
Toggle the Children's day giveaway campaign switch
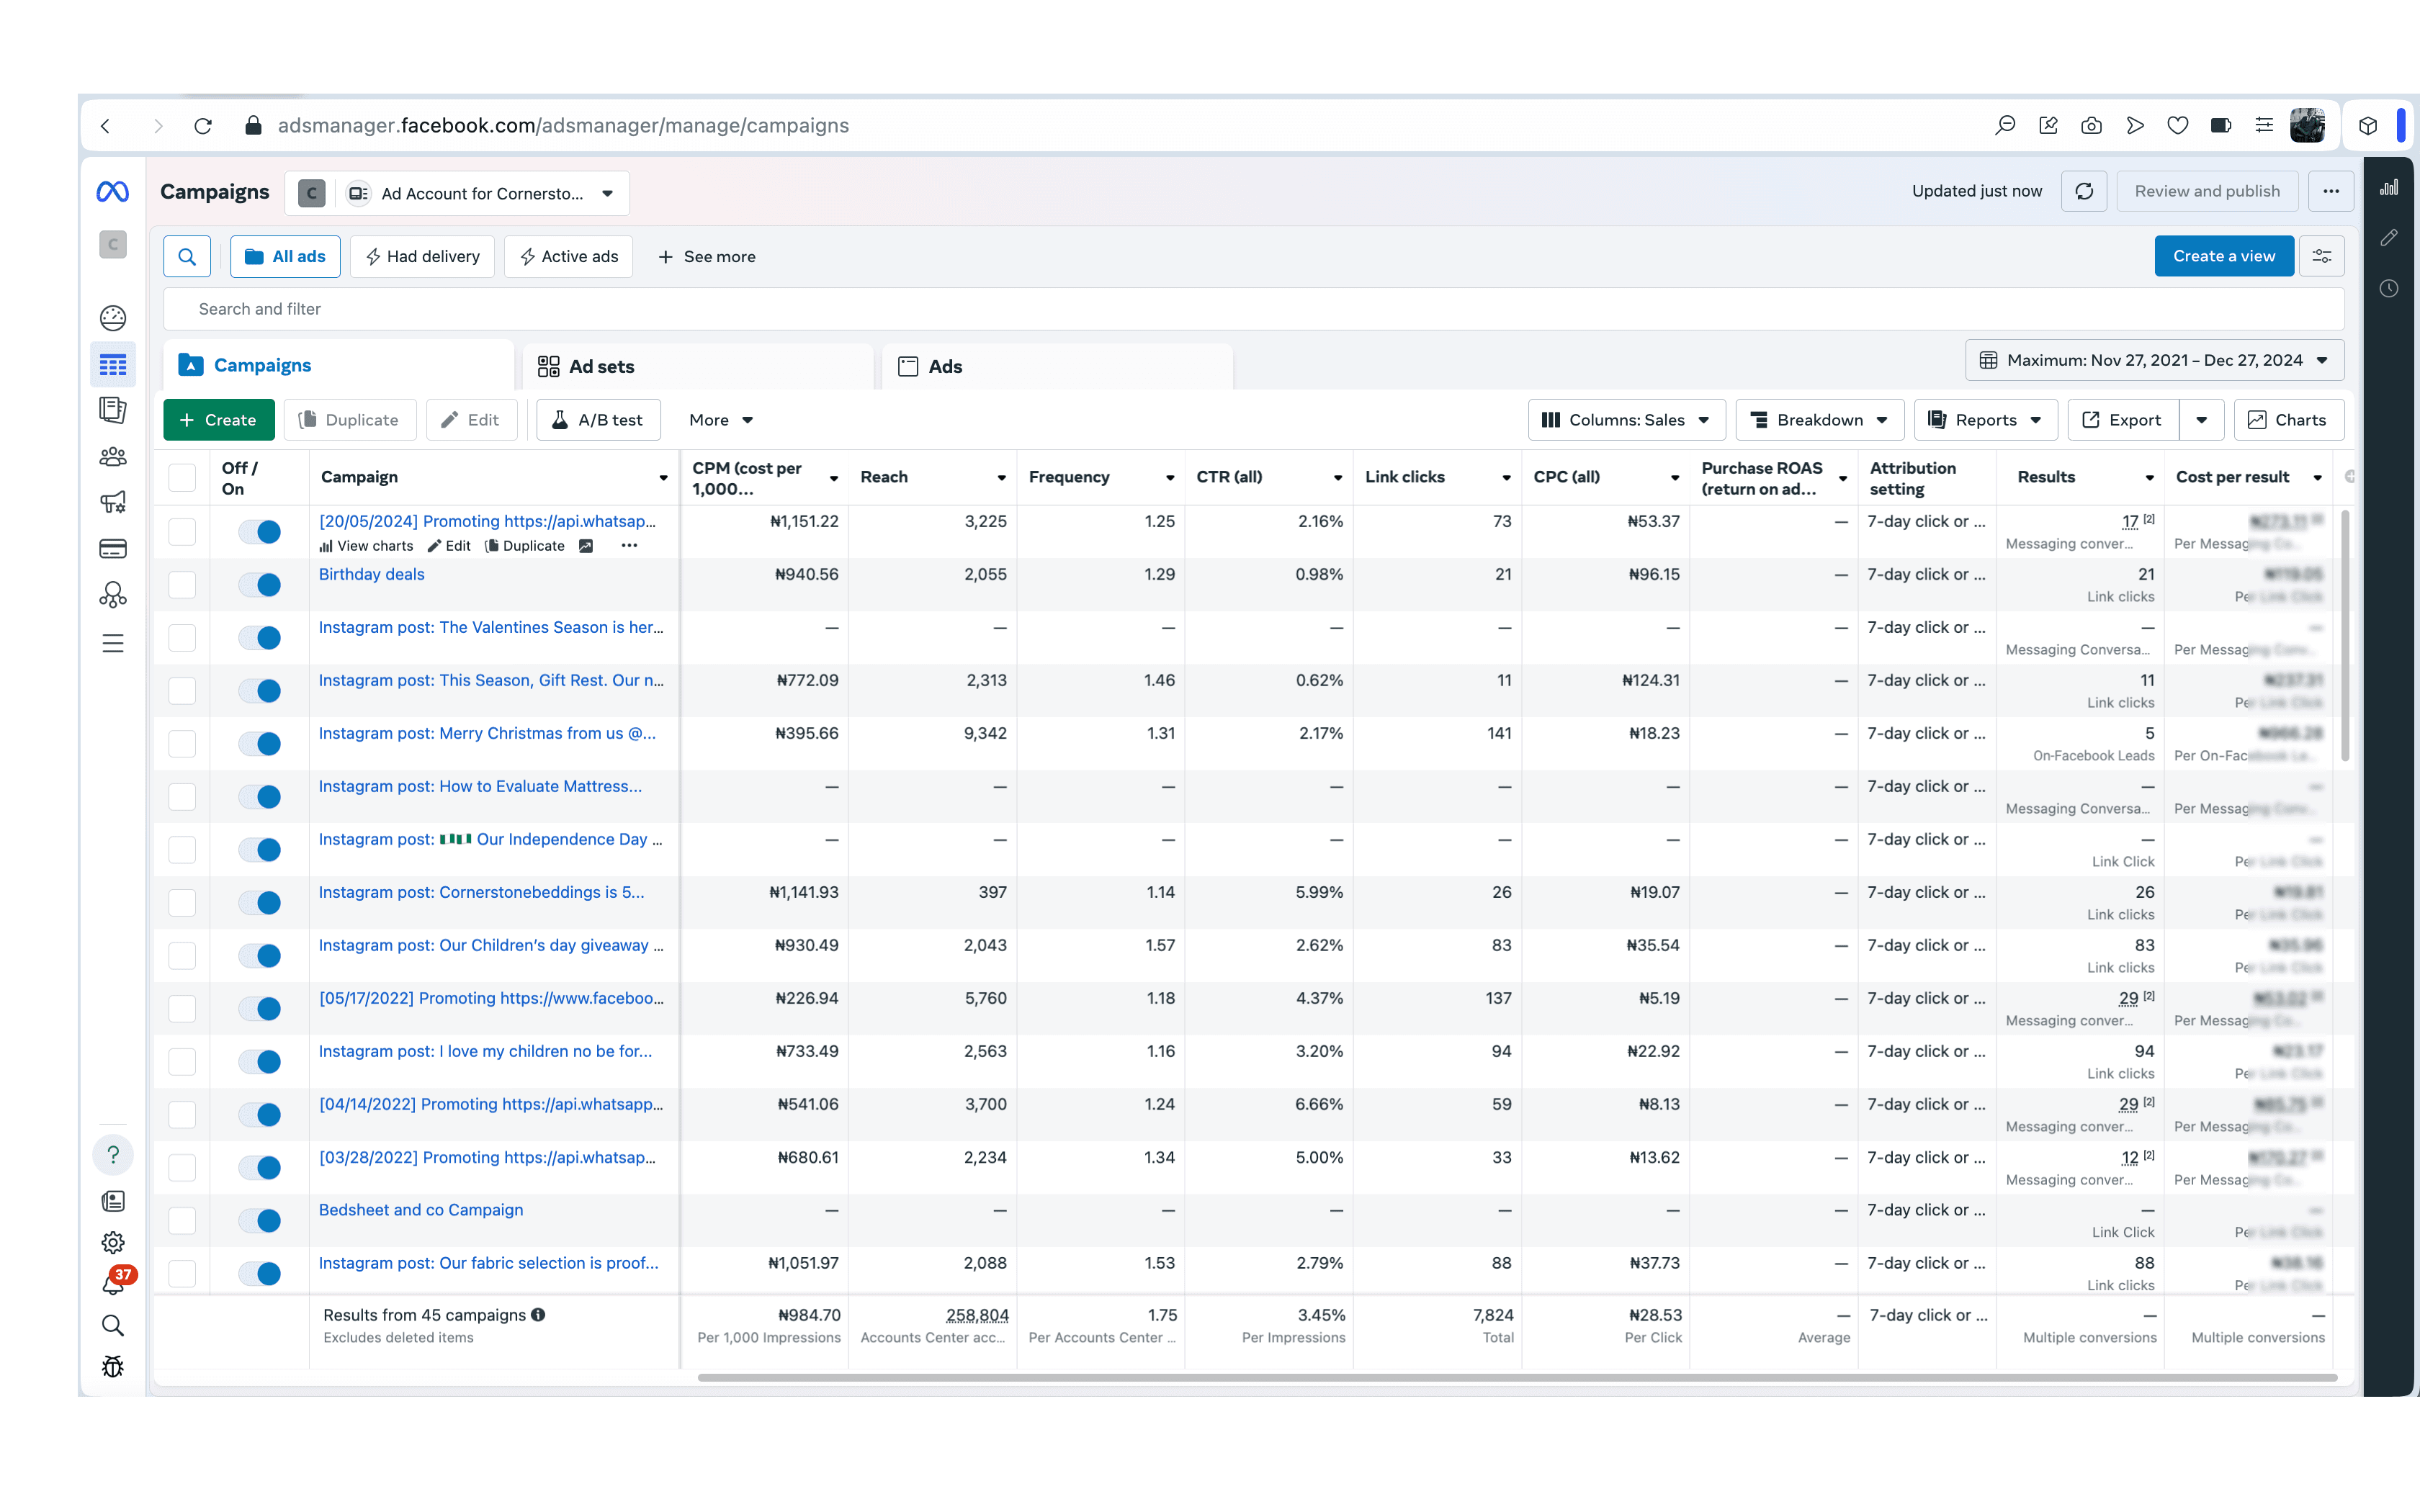click(x=260, y=956)
